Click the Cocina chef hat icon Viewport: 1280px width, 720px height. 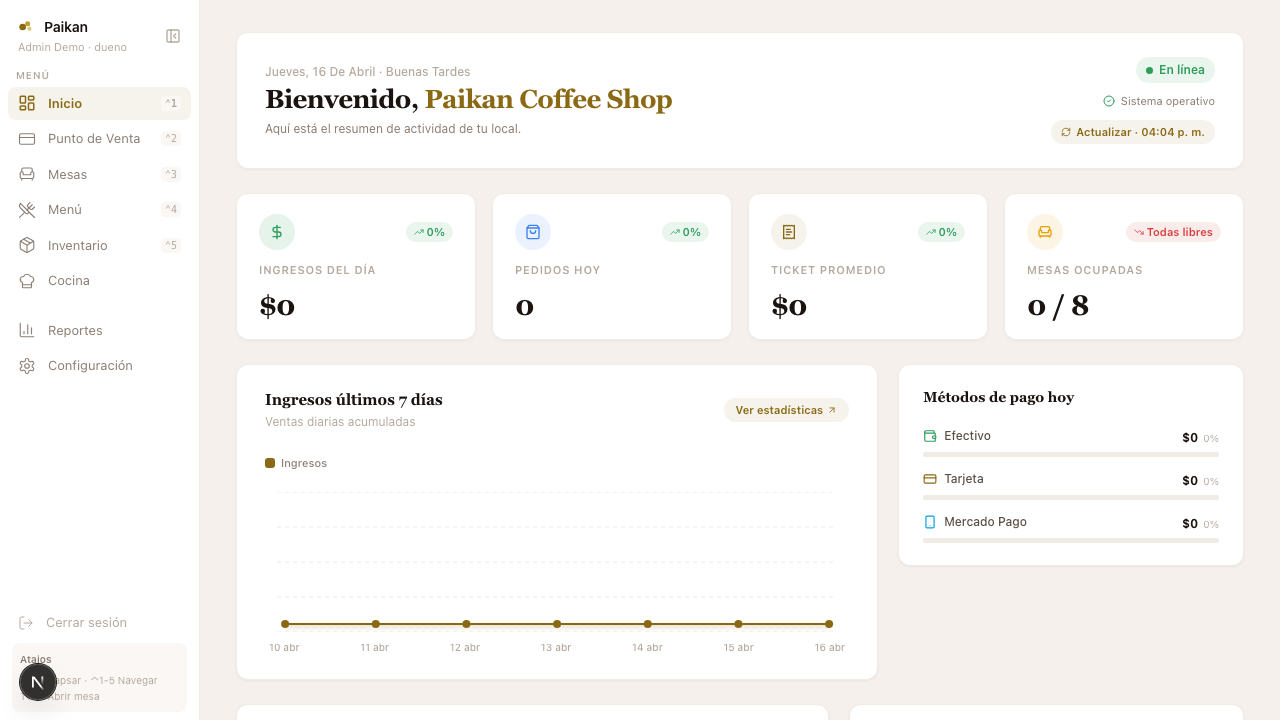pos(27,280)
